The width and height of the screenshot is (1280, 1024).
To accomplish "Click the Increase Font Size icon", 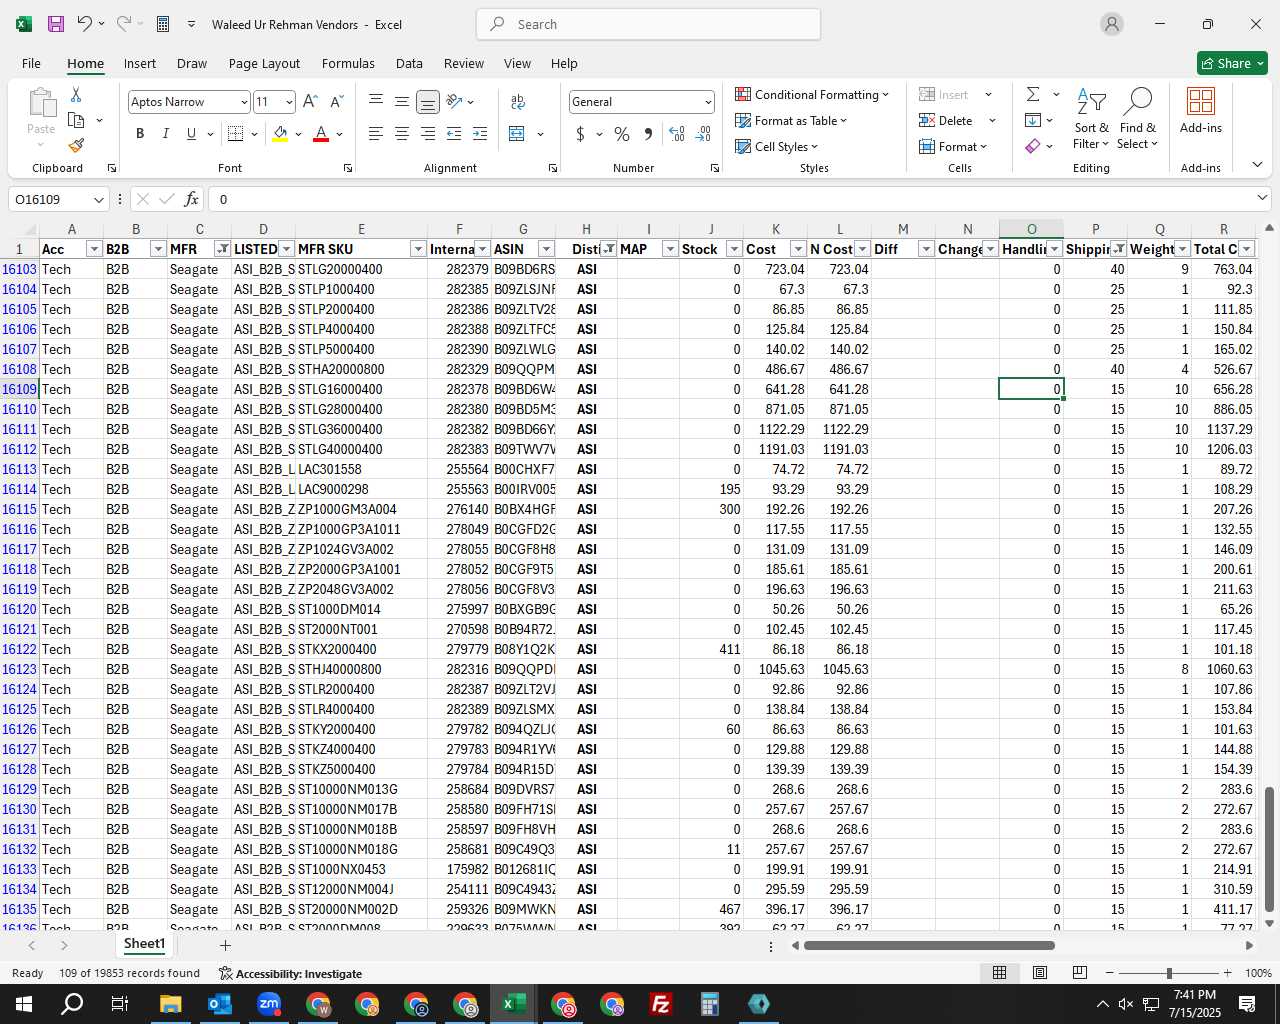I will (x=310, y=101).
